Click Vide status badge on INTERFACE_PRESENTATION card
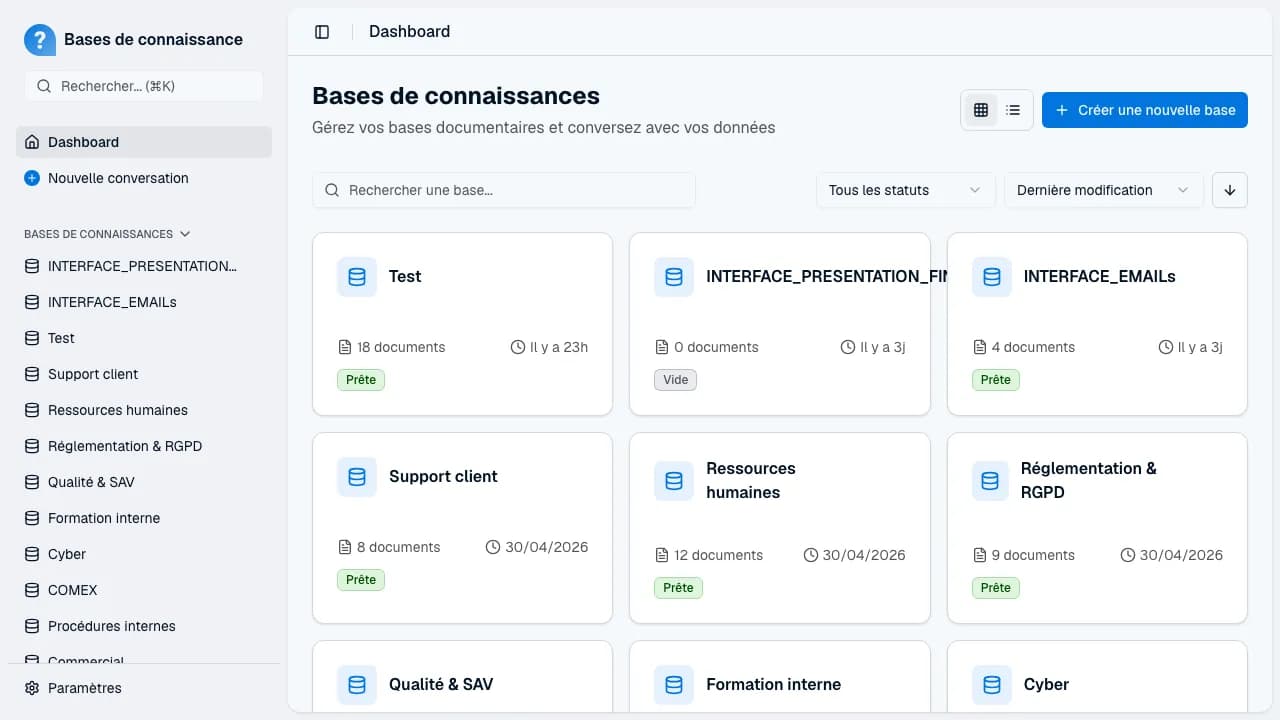The width and height of the screenshot is (1280, 720). click(x=676, y=380)
